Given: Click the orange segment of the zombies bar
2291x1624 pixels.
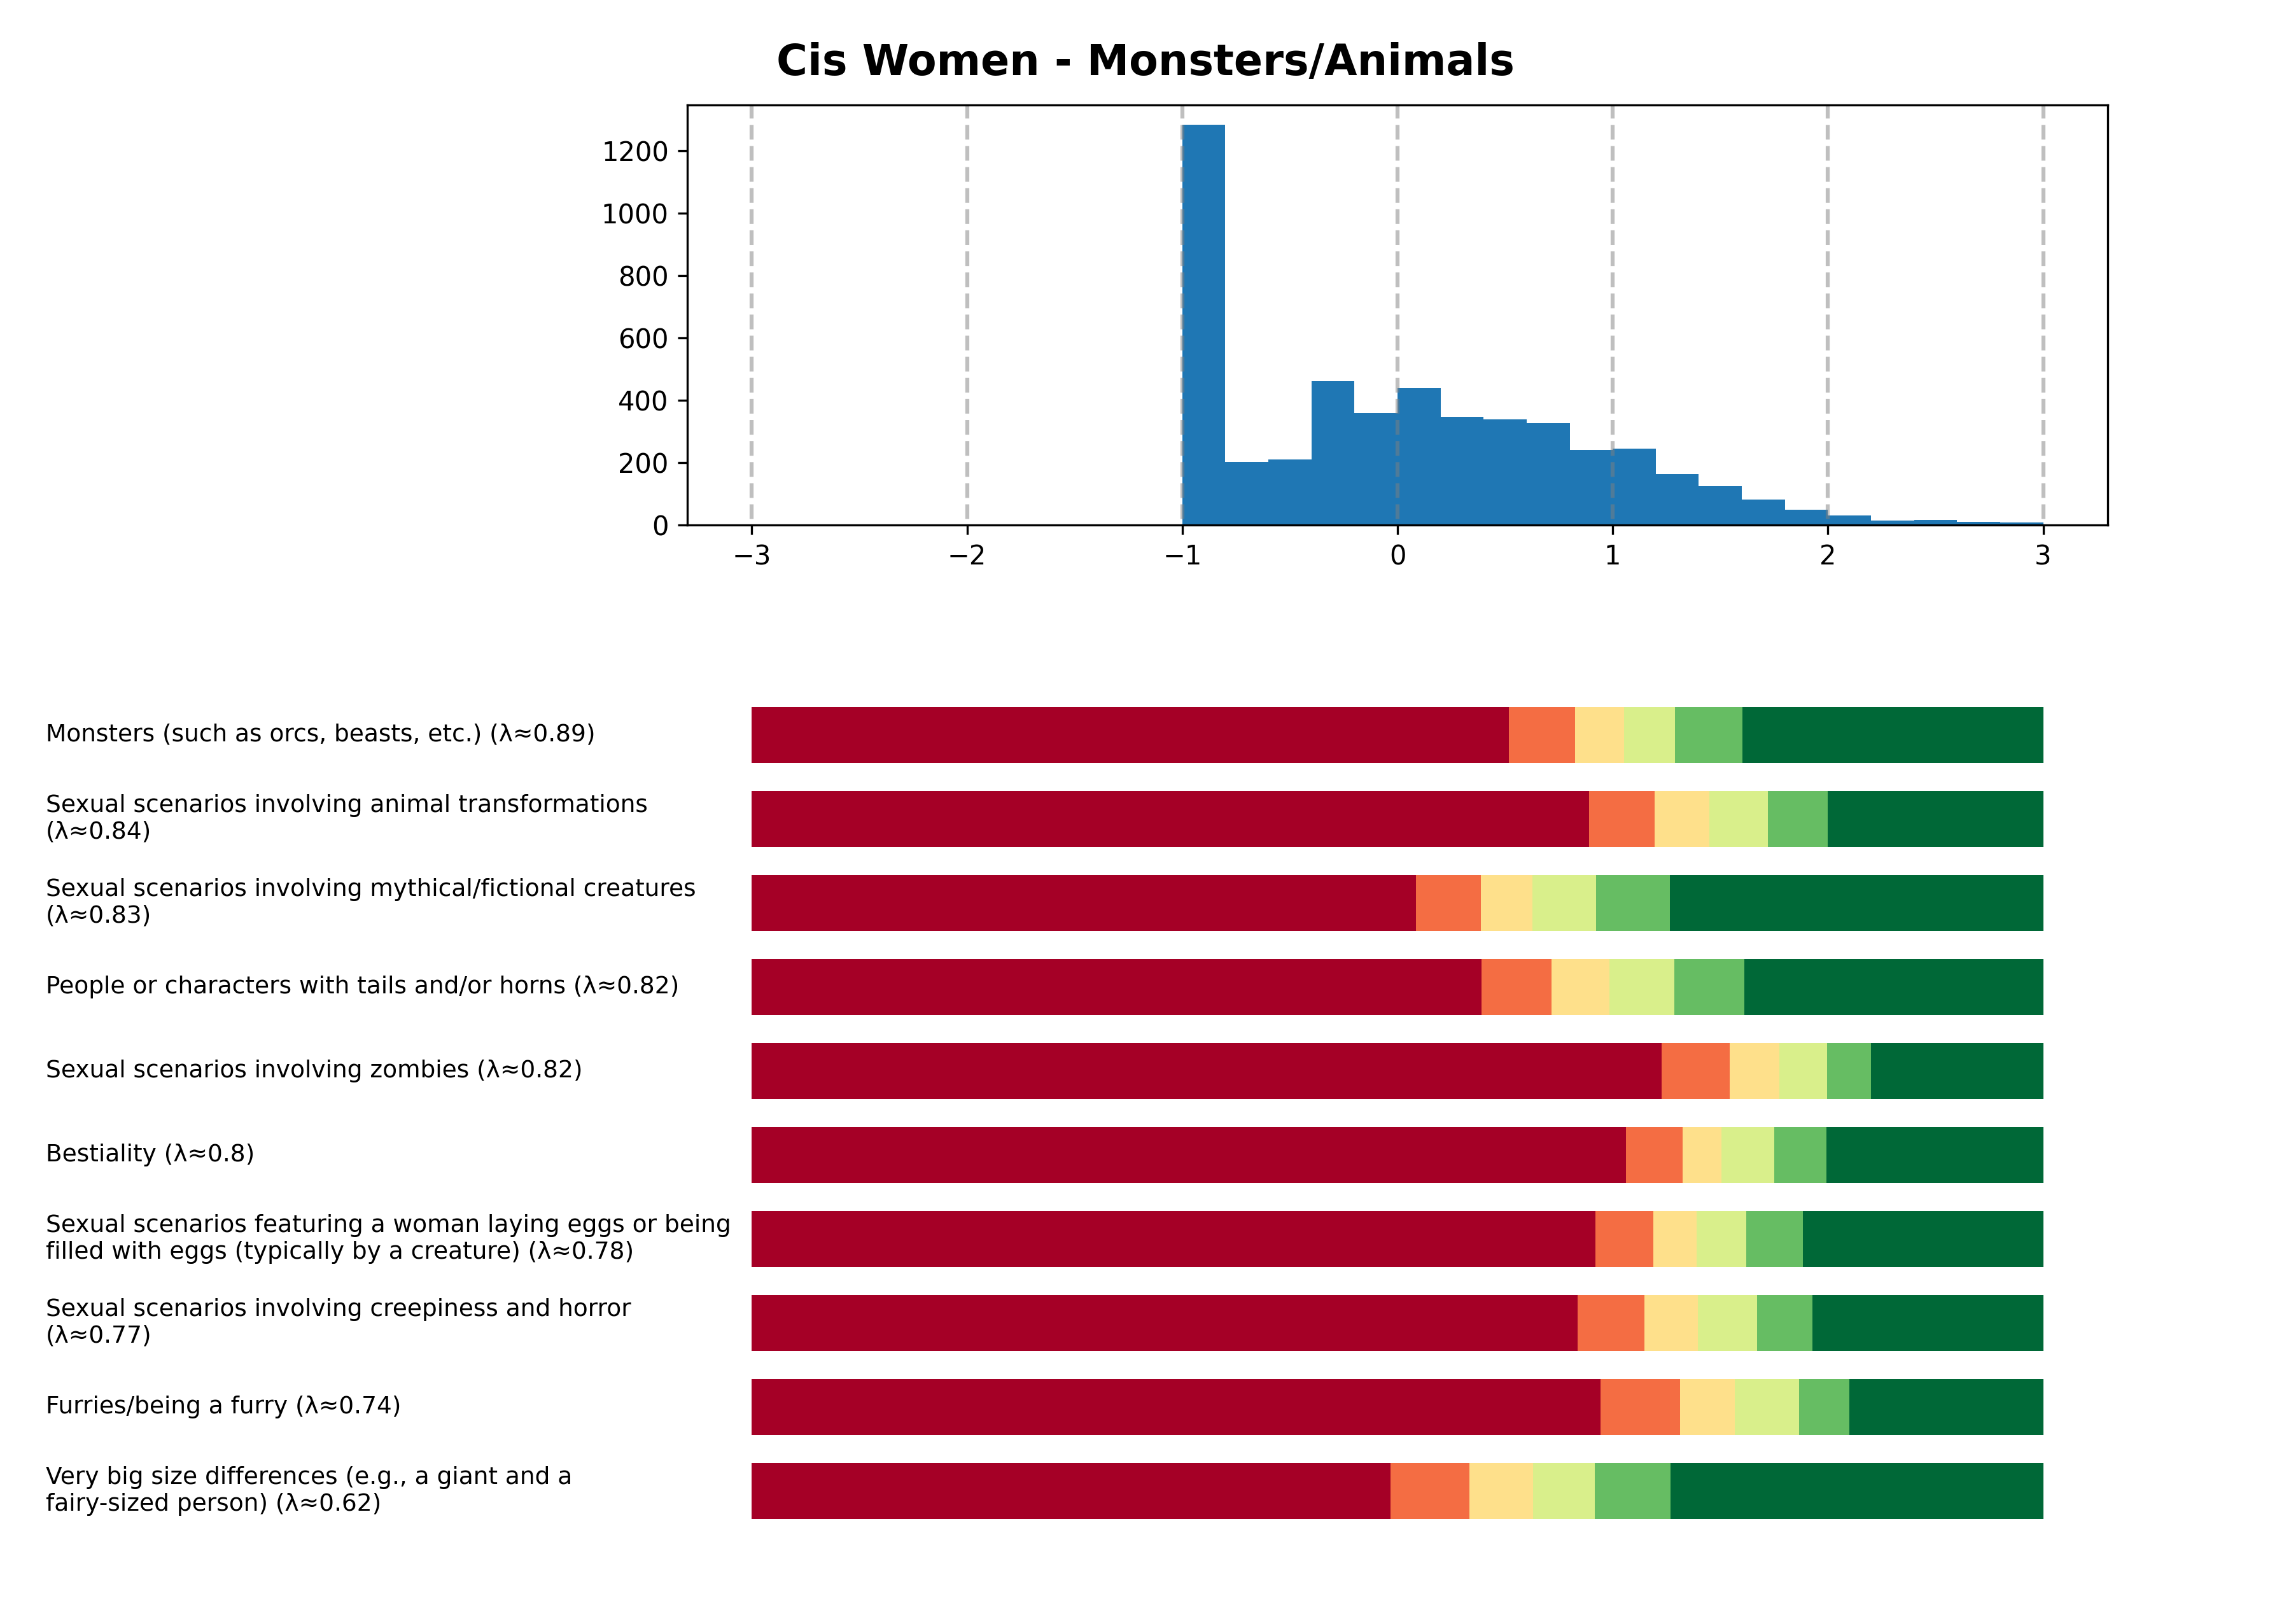Looking at the screenshot, I should (1695, 1071).
